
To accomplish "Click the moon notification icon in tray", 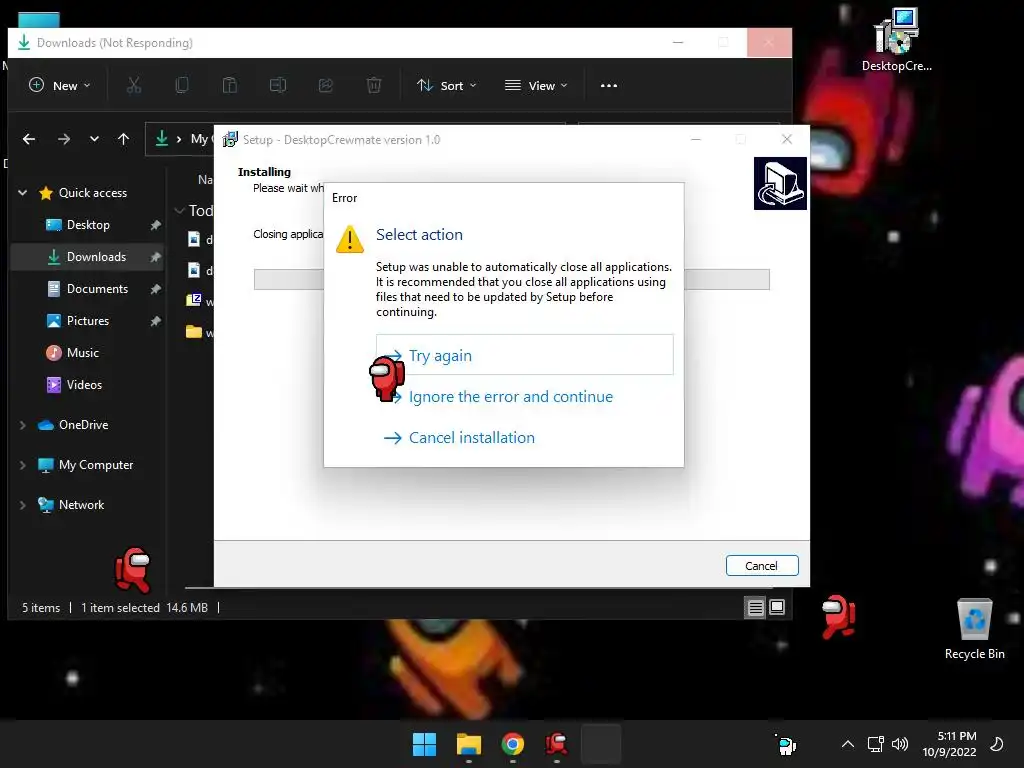I will [997, 744].
